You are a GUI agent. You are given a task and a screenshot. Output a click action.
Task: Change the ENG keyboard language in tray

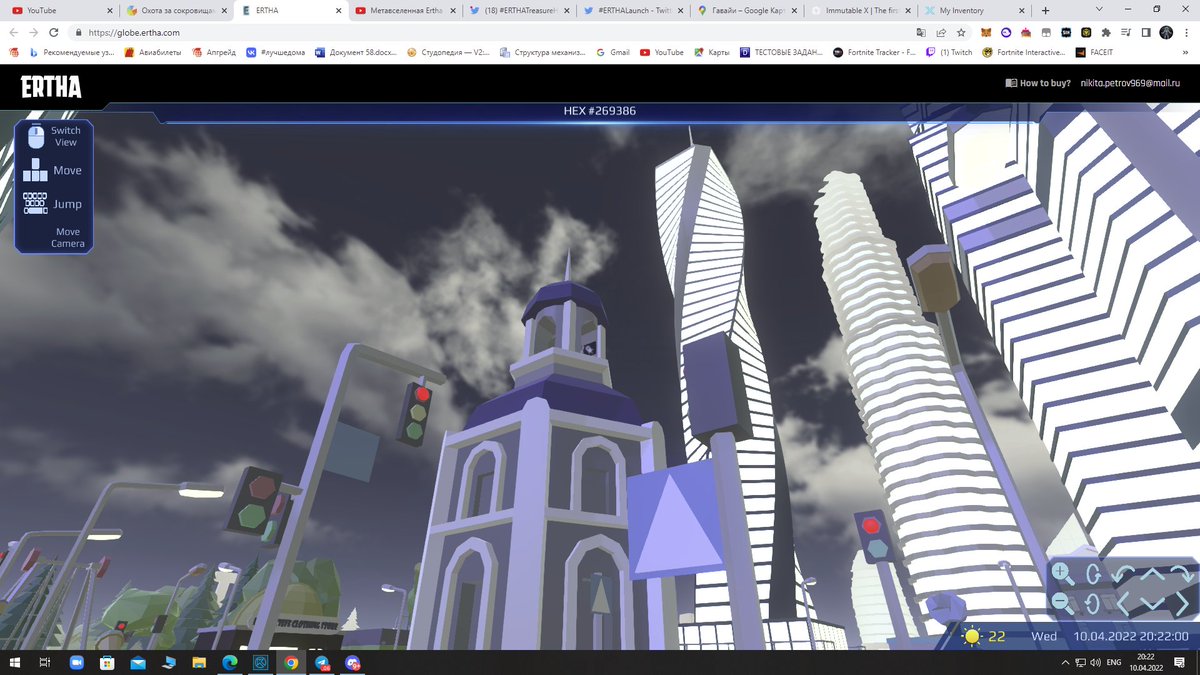pos(1113,663)
